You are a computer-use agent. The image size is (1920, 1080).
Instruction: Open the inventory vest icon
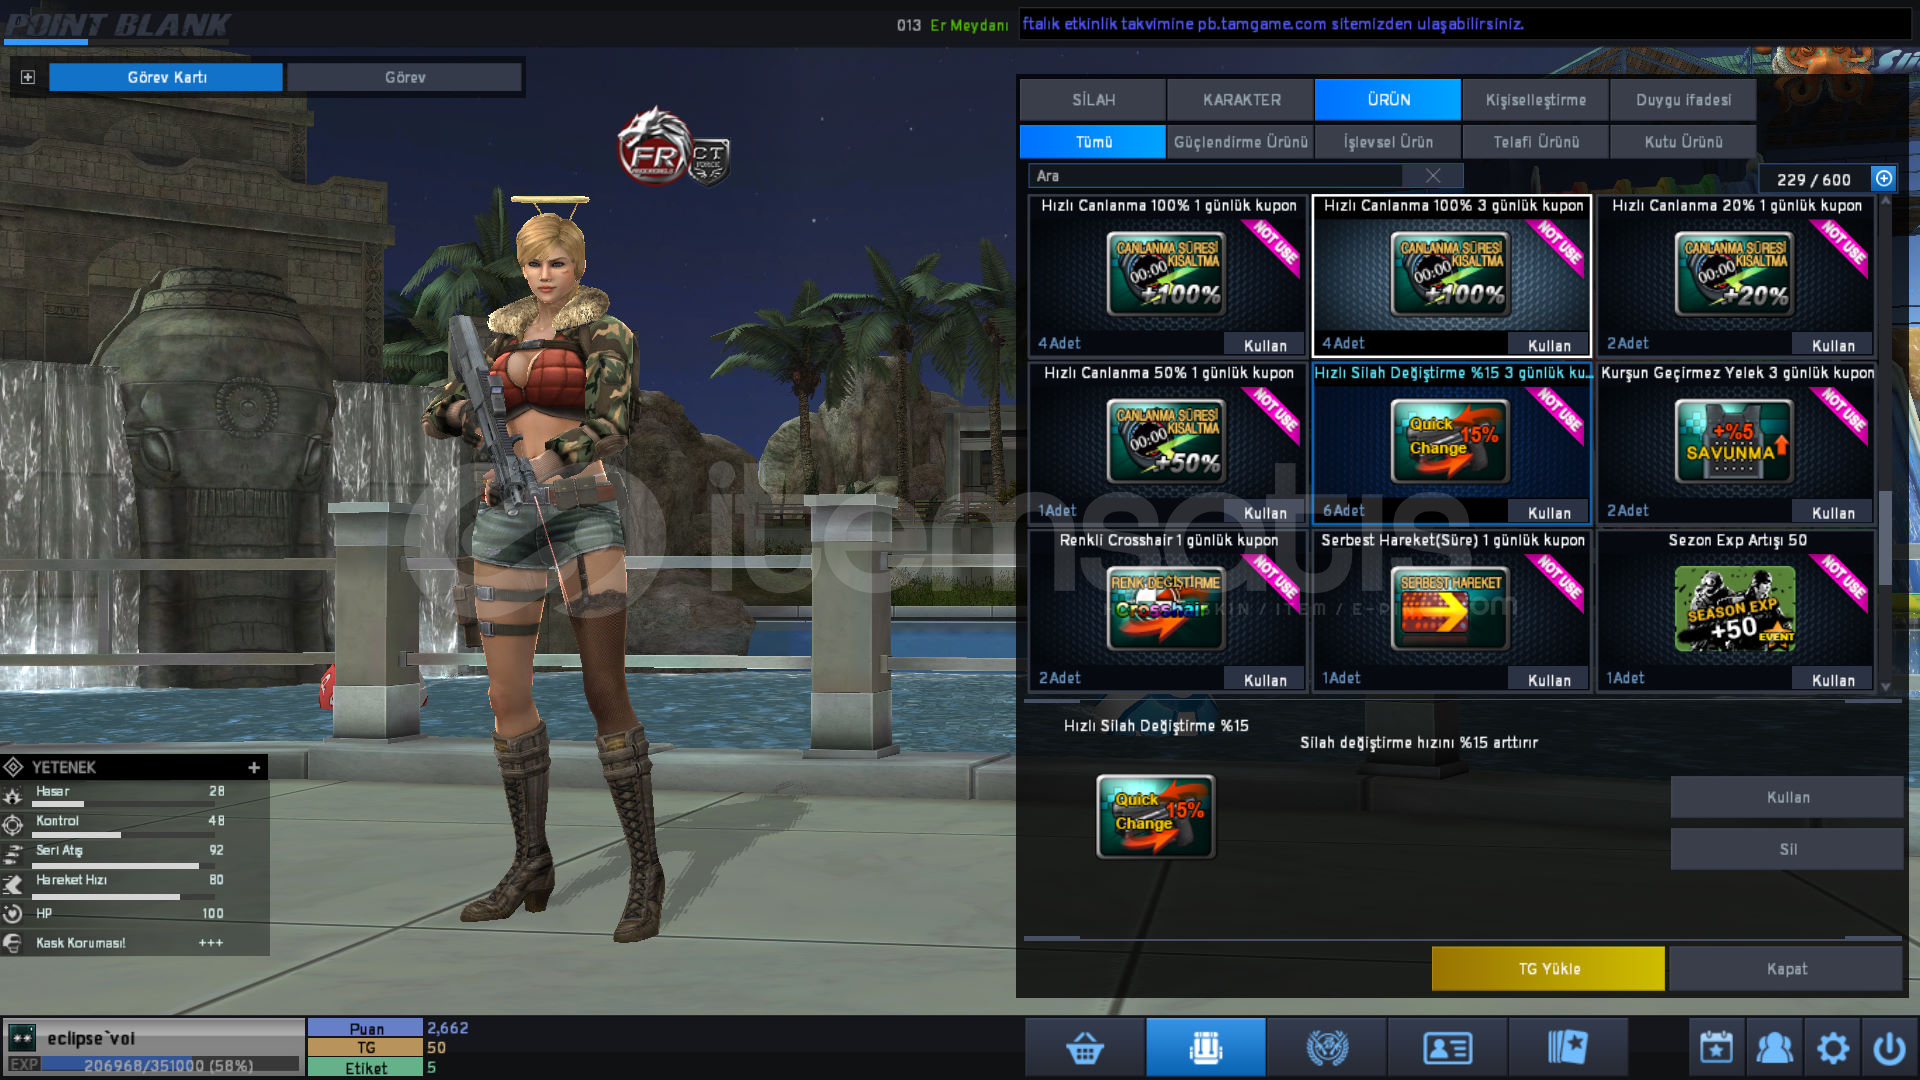pos(1206,1047)
